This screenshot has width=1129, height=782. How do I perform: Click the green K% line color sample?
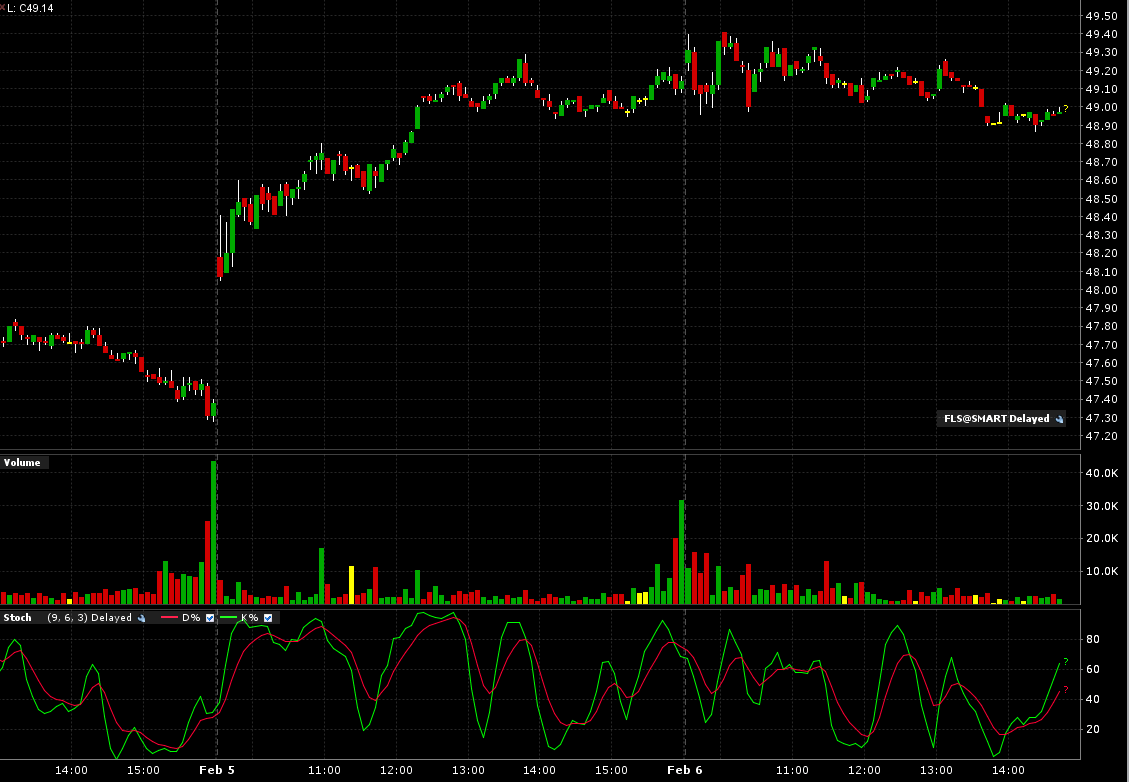(x=228, y=618)
